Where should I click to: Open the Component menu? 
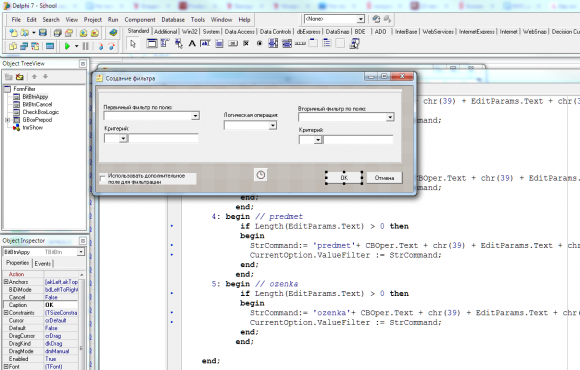point(140,20)
